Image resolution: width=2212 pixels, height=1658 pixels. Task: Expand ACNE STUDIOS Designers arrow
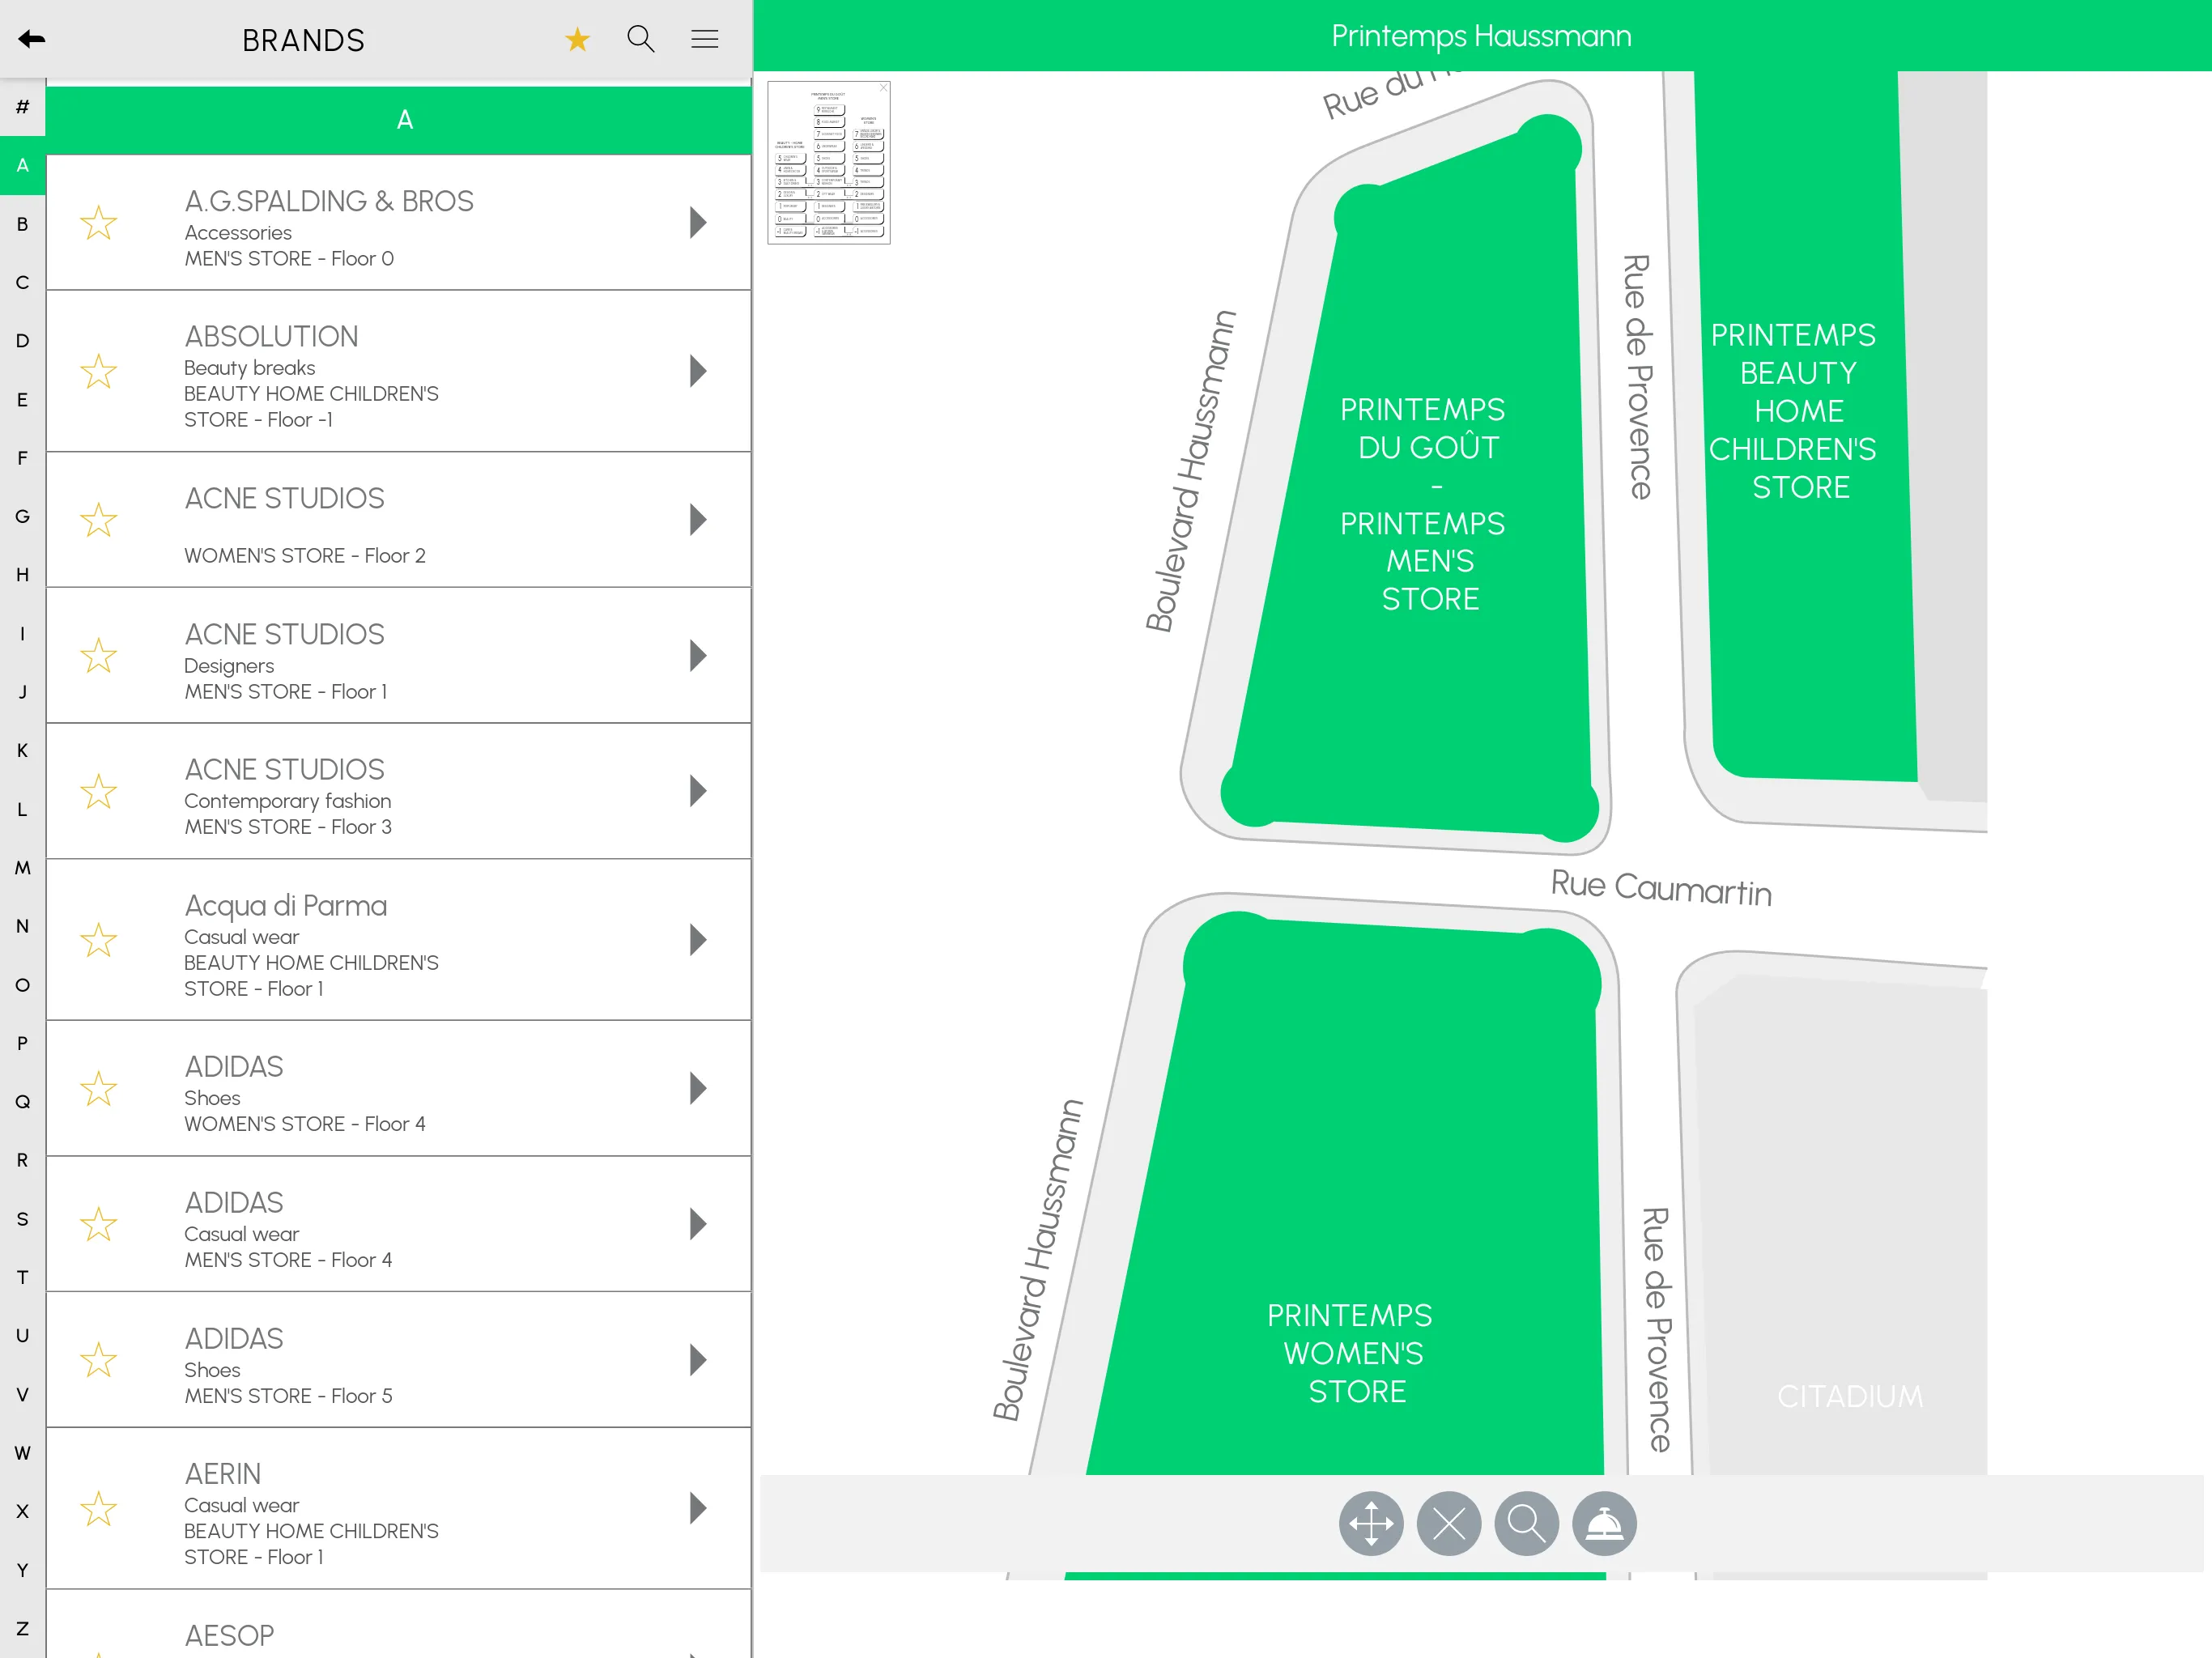698,655
